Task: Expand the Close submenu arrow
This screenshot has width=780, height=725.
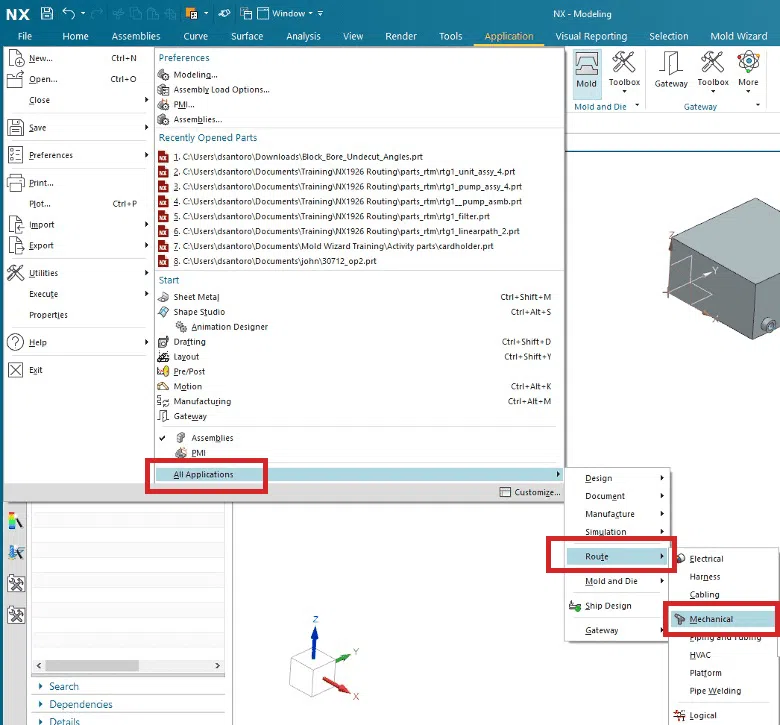Action: click(x=146, y=100)
